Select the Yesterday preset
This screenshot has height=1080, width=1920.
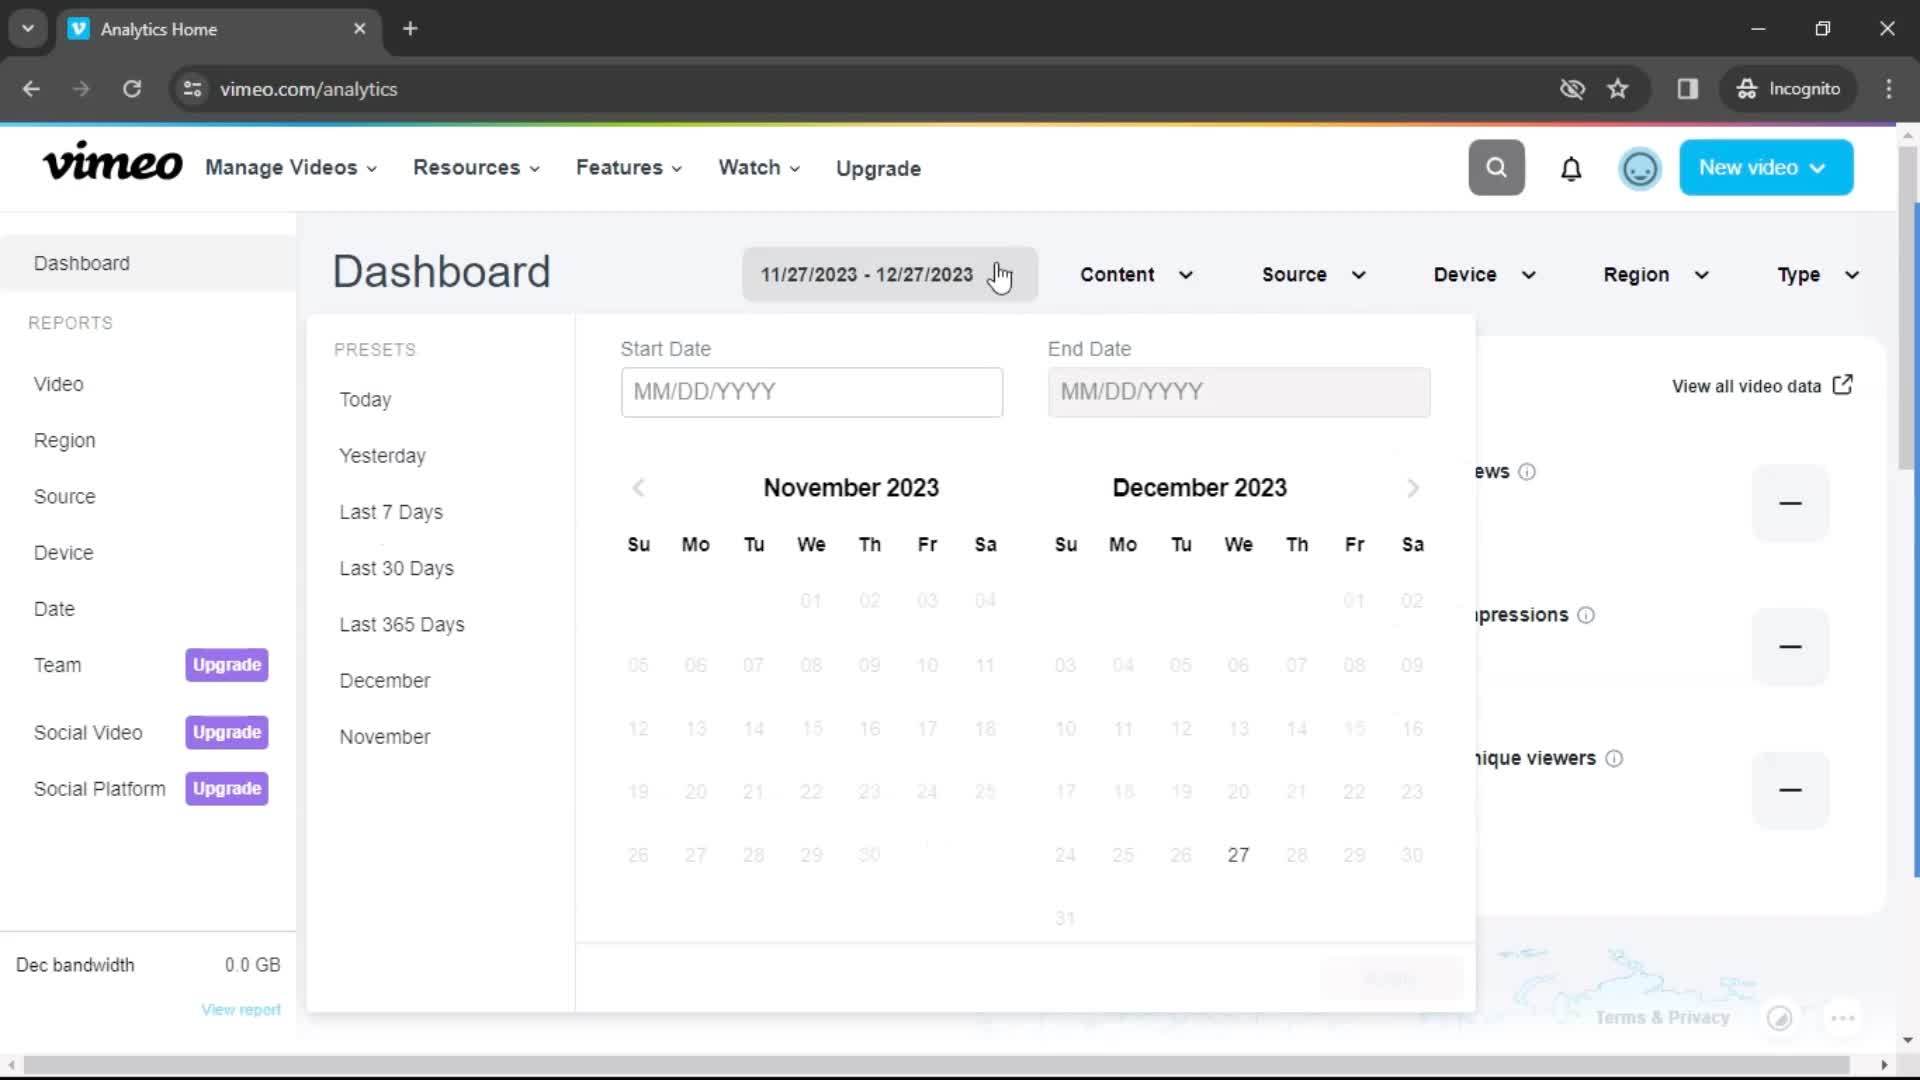pos(382,456)
